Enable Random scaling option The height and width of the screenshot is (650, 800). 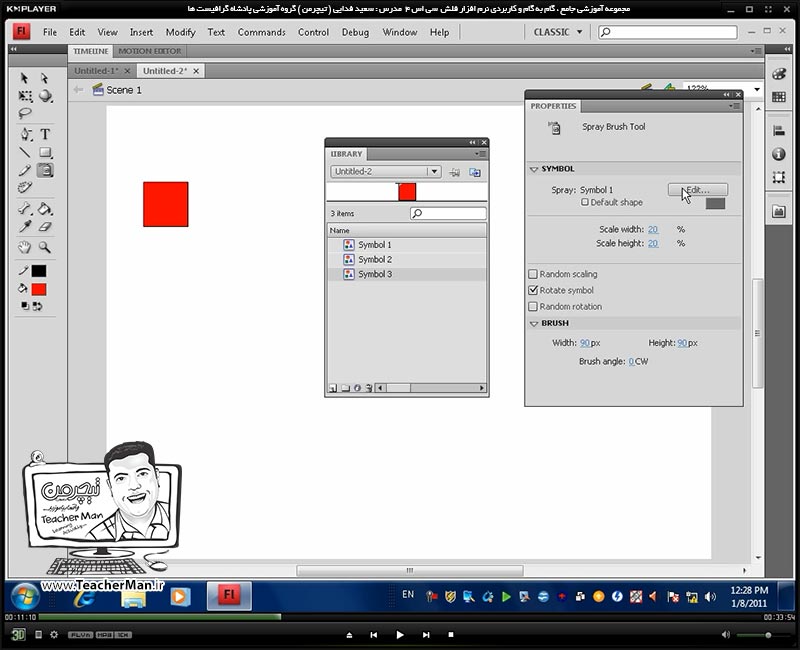(x=533, y=274)
